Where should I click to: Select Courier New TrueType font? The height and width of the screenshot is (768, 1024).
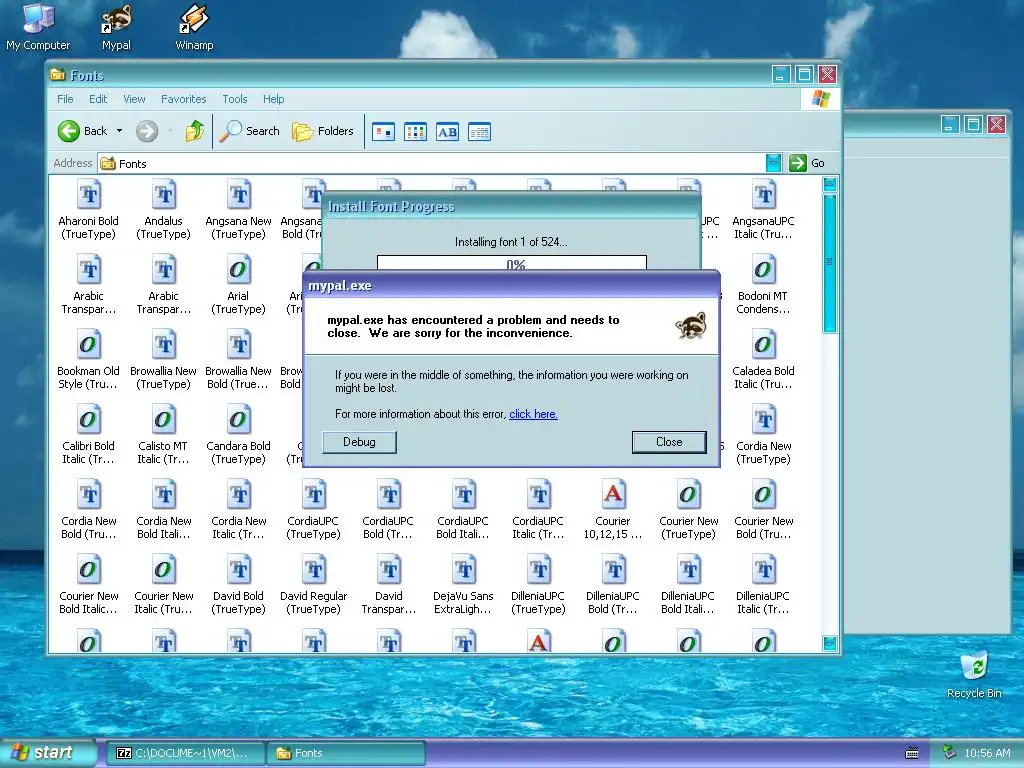(688, 511)
